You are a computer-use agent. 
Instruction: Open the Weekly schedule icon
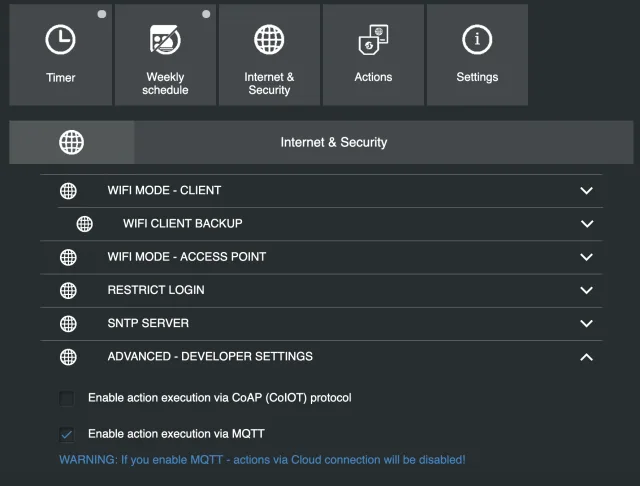165,40
